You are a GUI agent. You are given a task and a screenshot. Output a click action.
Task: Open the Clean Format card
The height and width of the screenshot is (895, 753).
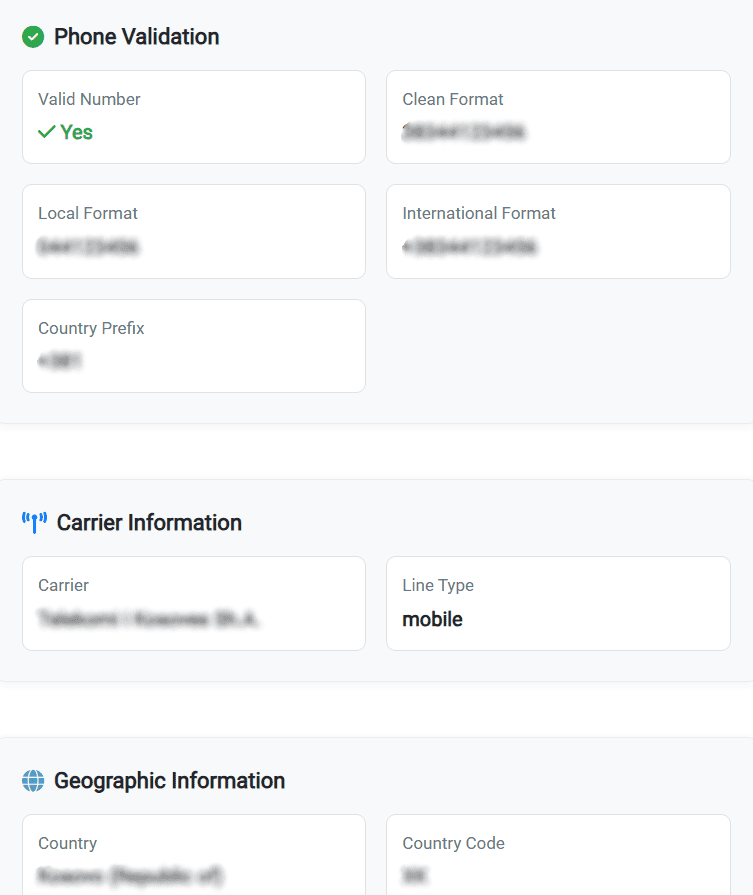[557, 116]
